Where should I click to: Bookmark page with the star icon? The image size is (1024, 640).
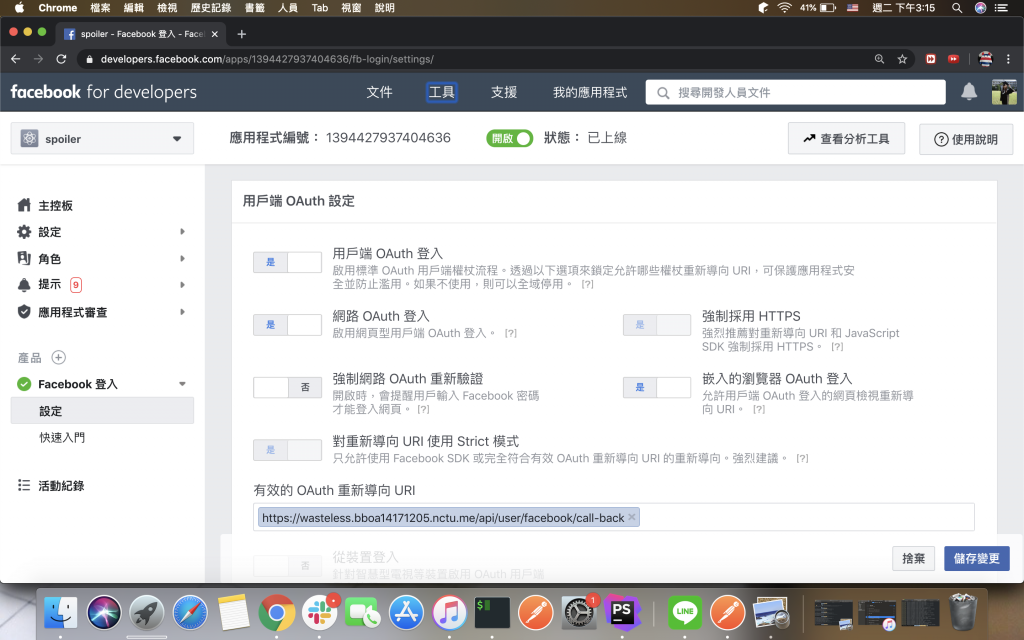902,59
